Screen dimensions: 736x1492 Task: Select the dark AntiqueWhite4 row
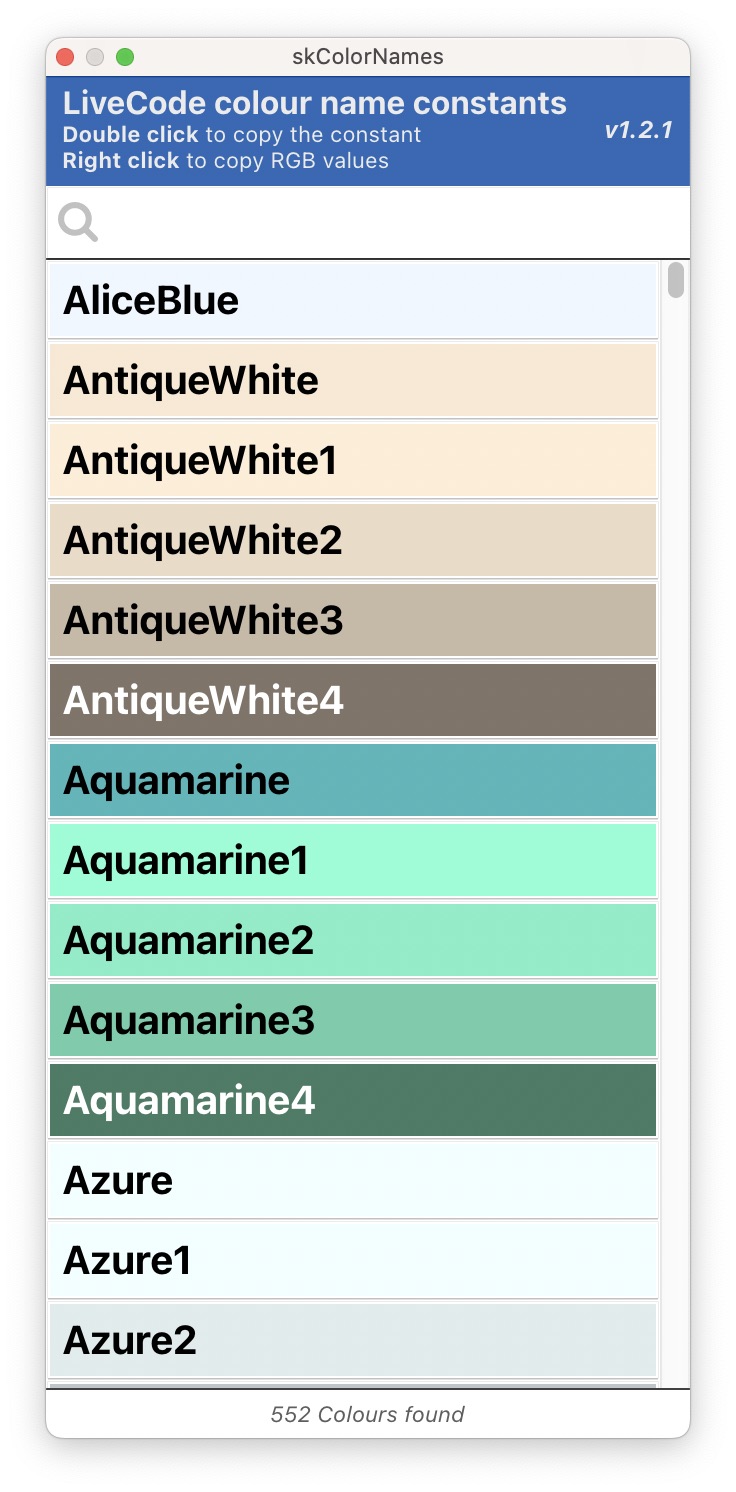pyautogui.click(x=353, y=700)
